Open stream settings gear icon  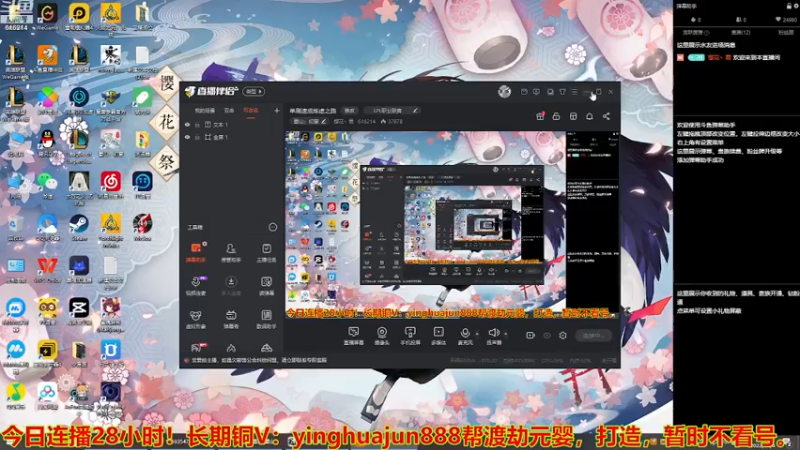[x=563, y=335]
